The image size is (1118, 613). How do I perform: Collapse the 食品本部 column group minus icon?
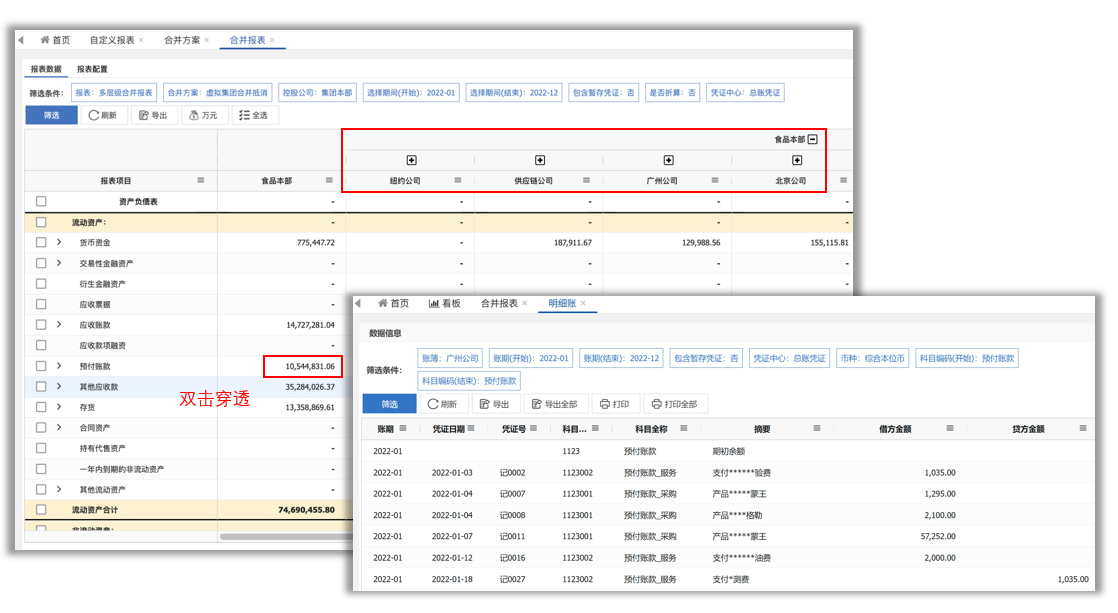[813, 139]
